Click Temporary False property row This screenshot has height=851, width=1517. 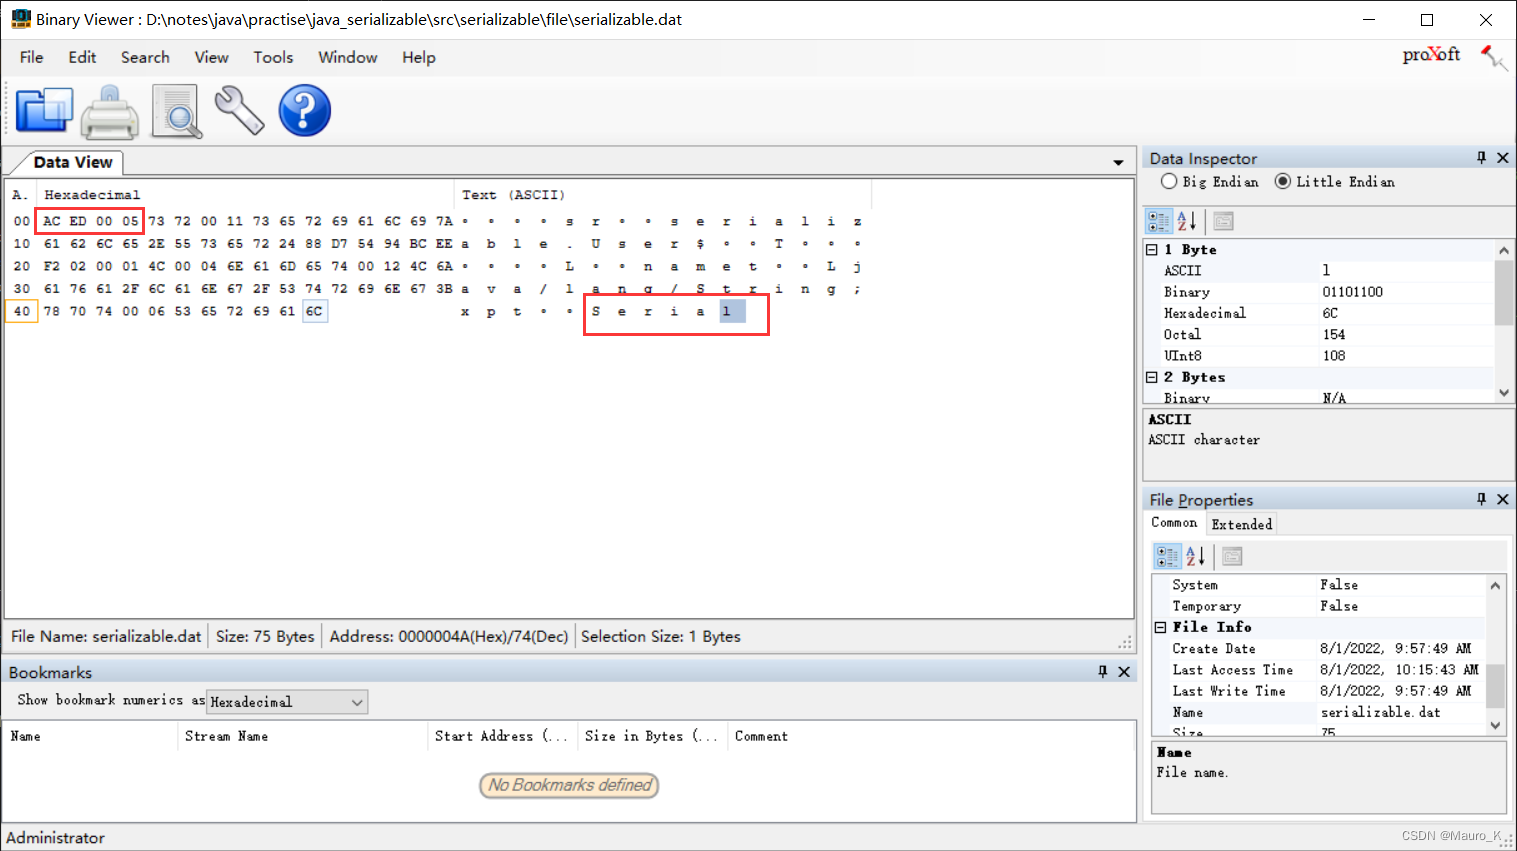(1320, 606)
